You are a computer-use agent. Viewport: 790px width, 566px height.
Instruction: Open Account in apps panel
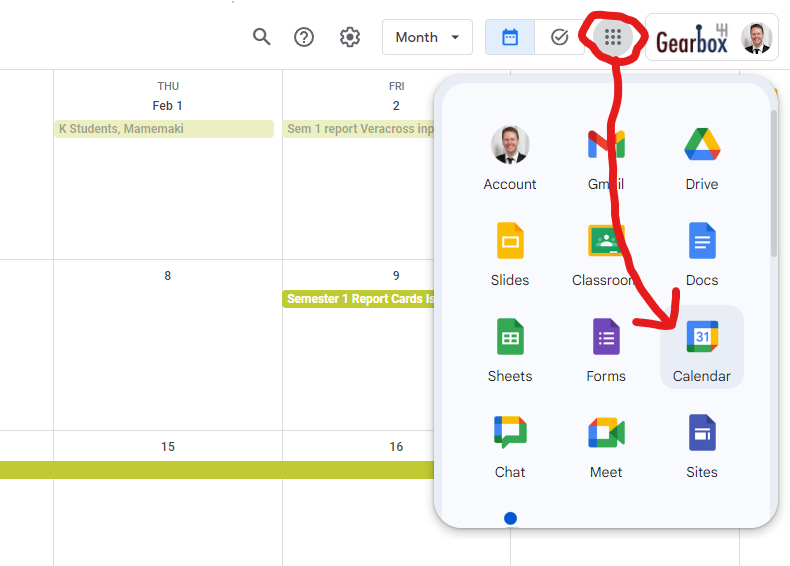[x=510, y=158]
